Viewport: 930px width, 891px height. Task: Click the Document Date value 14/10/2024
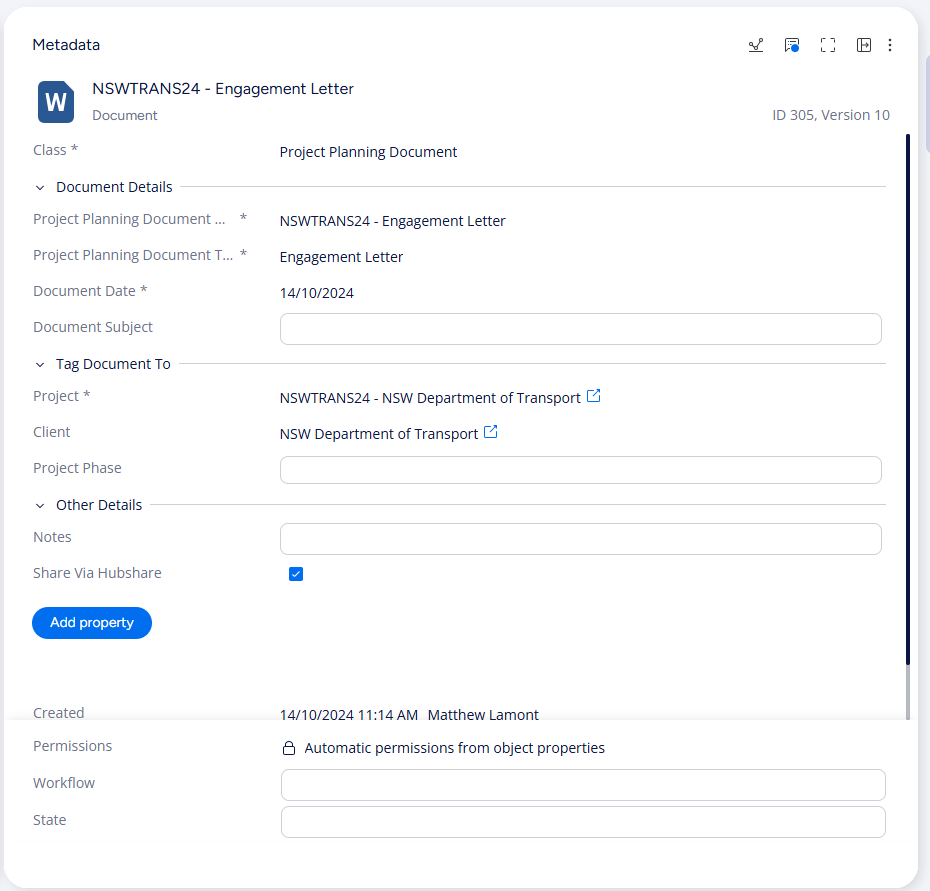(317, 293)
